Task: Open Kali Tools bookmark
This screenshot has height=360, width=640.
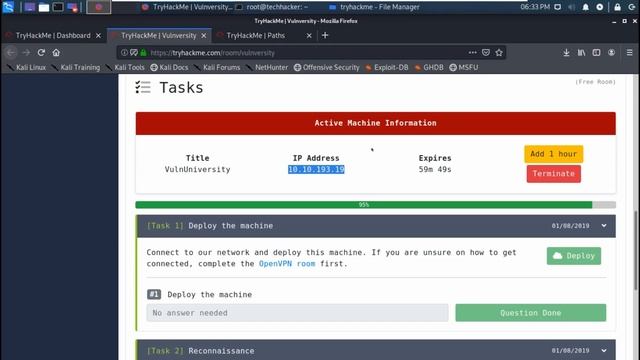Action: [x=125, y=67]
